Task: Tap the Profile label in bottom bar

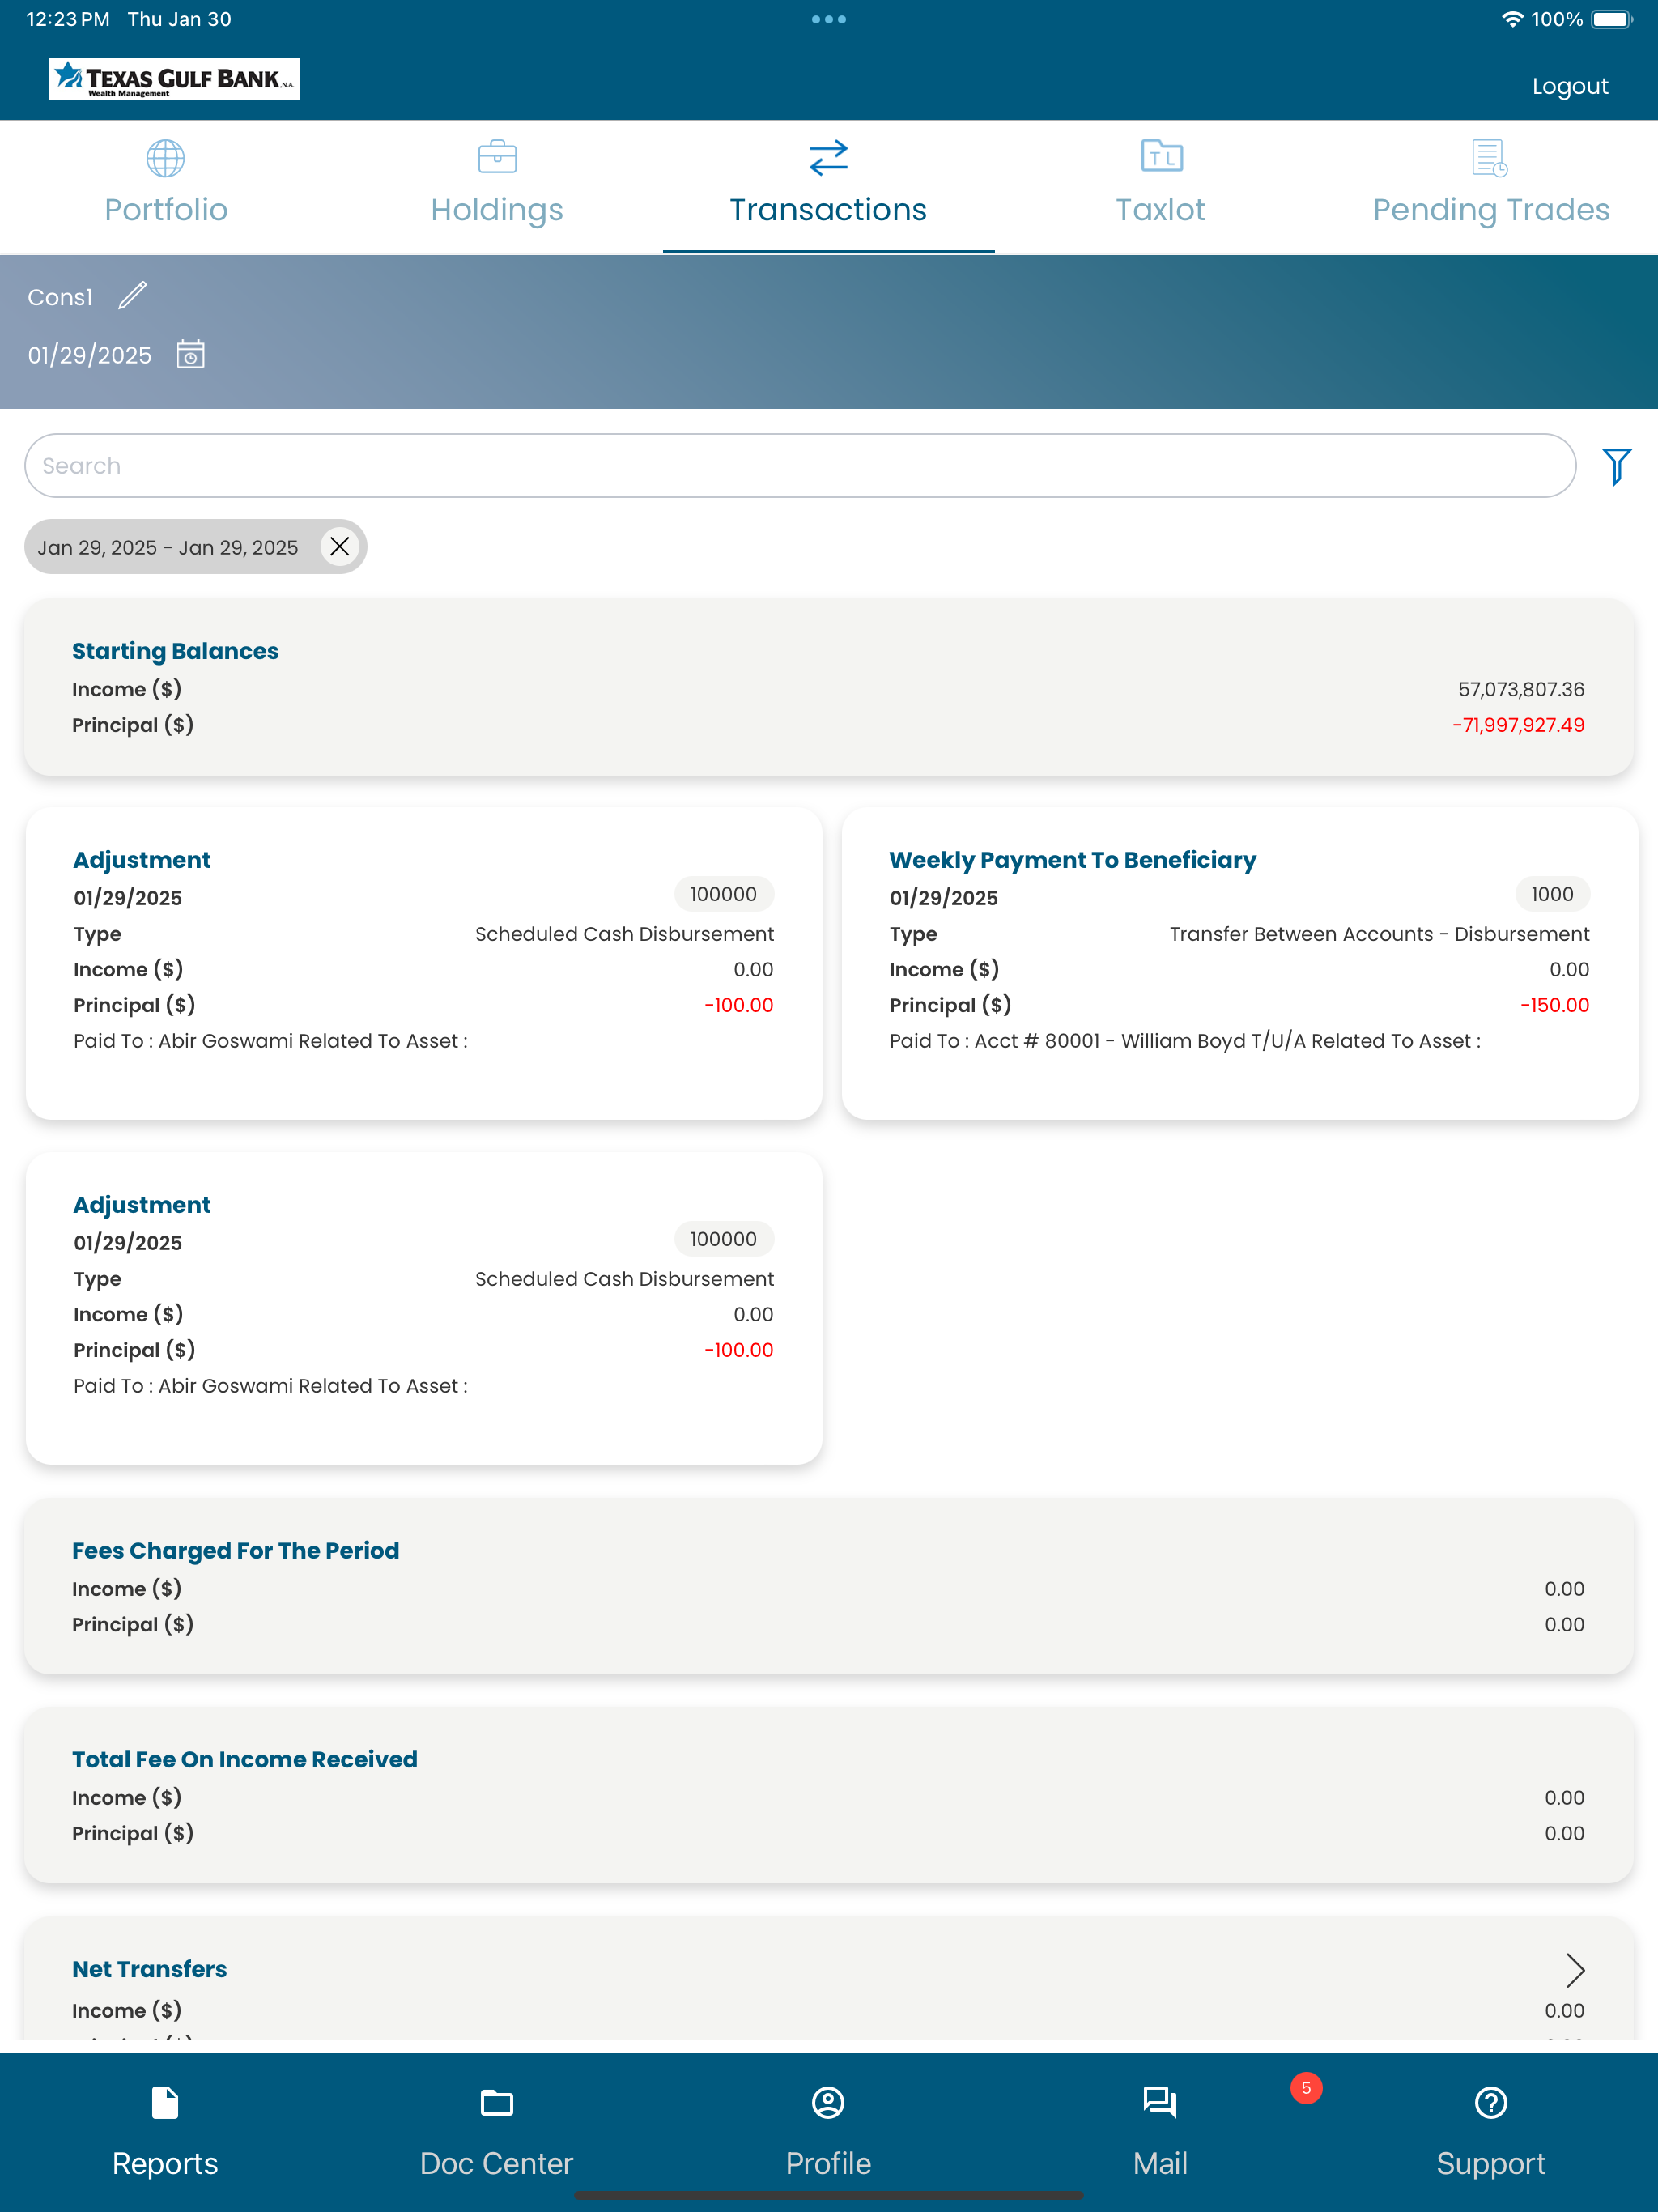Action: tap(828, 2163)
